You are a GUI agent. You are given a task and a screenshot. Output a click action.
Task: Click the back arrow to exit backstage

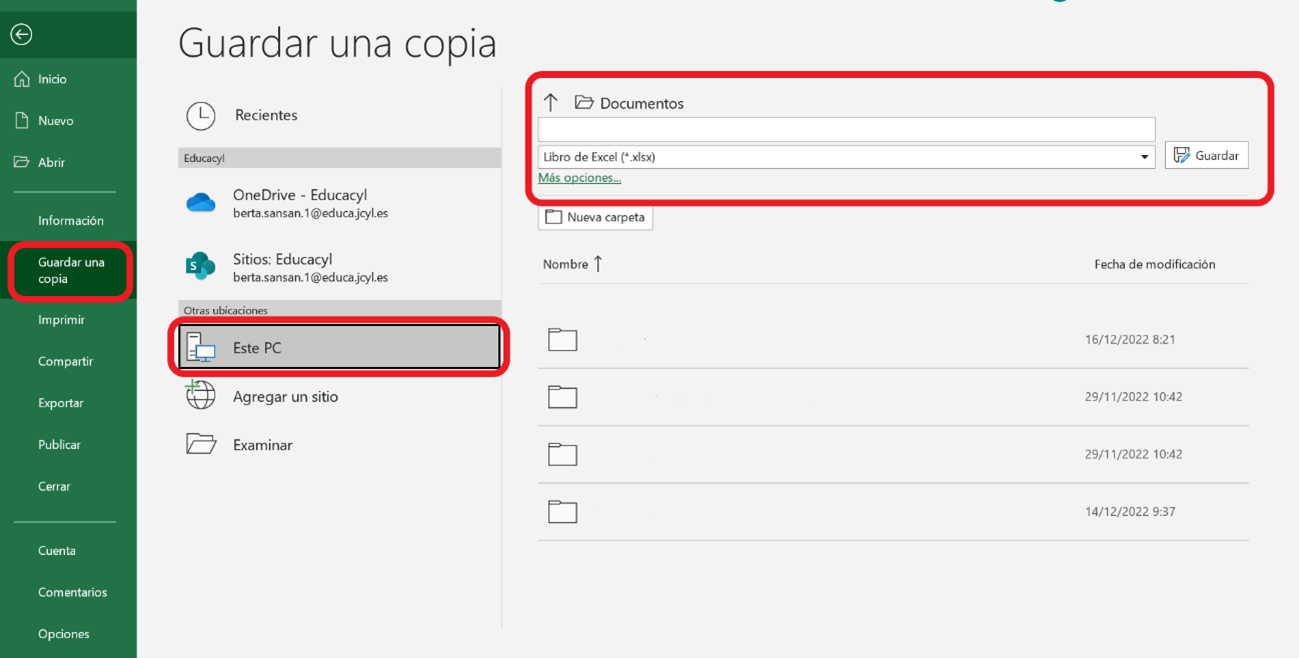pos(21,35)
